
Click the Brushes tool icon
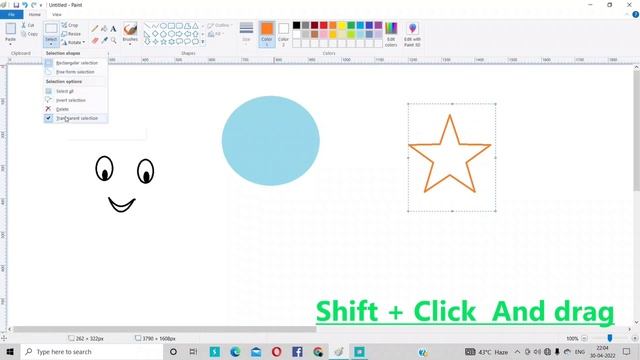[x=130, y=29]
